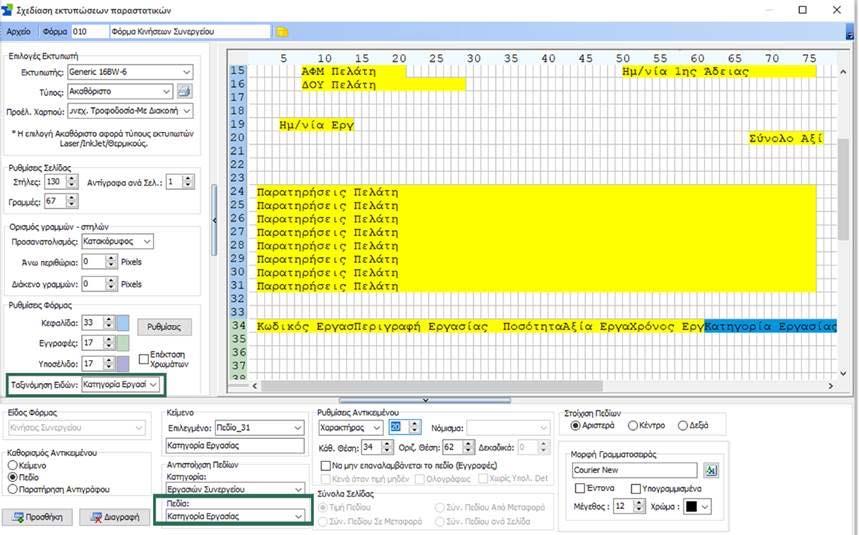
Task: Collapse left panel with the splitter arrow
Action: click(x=214, y=220)
